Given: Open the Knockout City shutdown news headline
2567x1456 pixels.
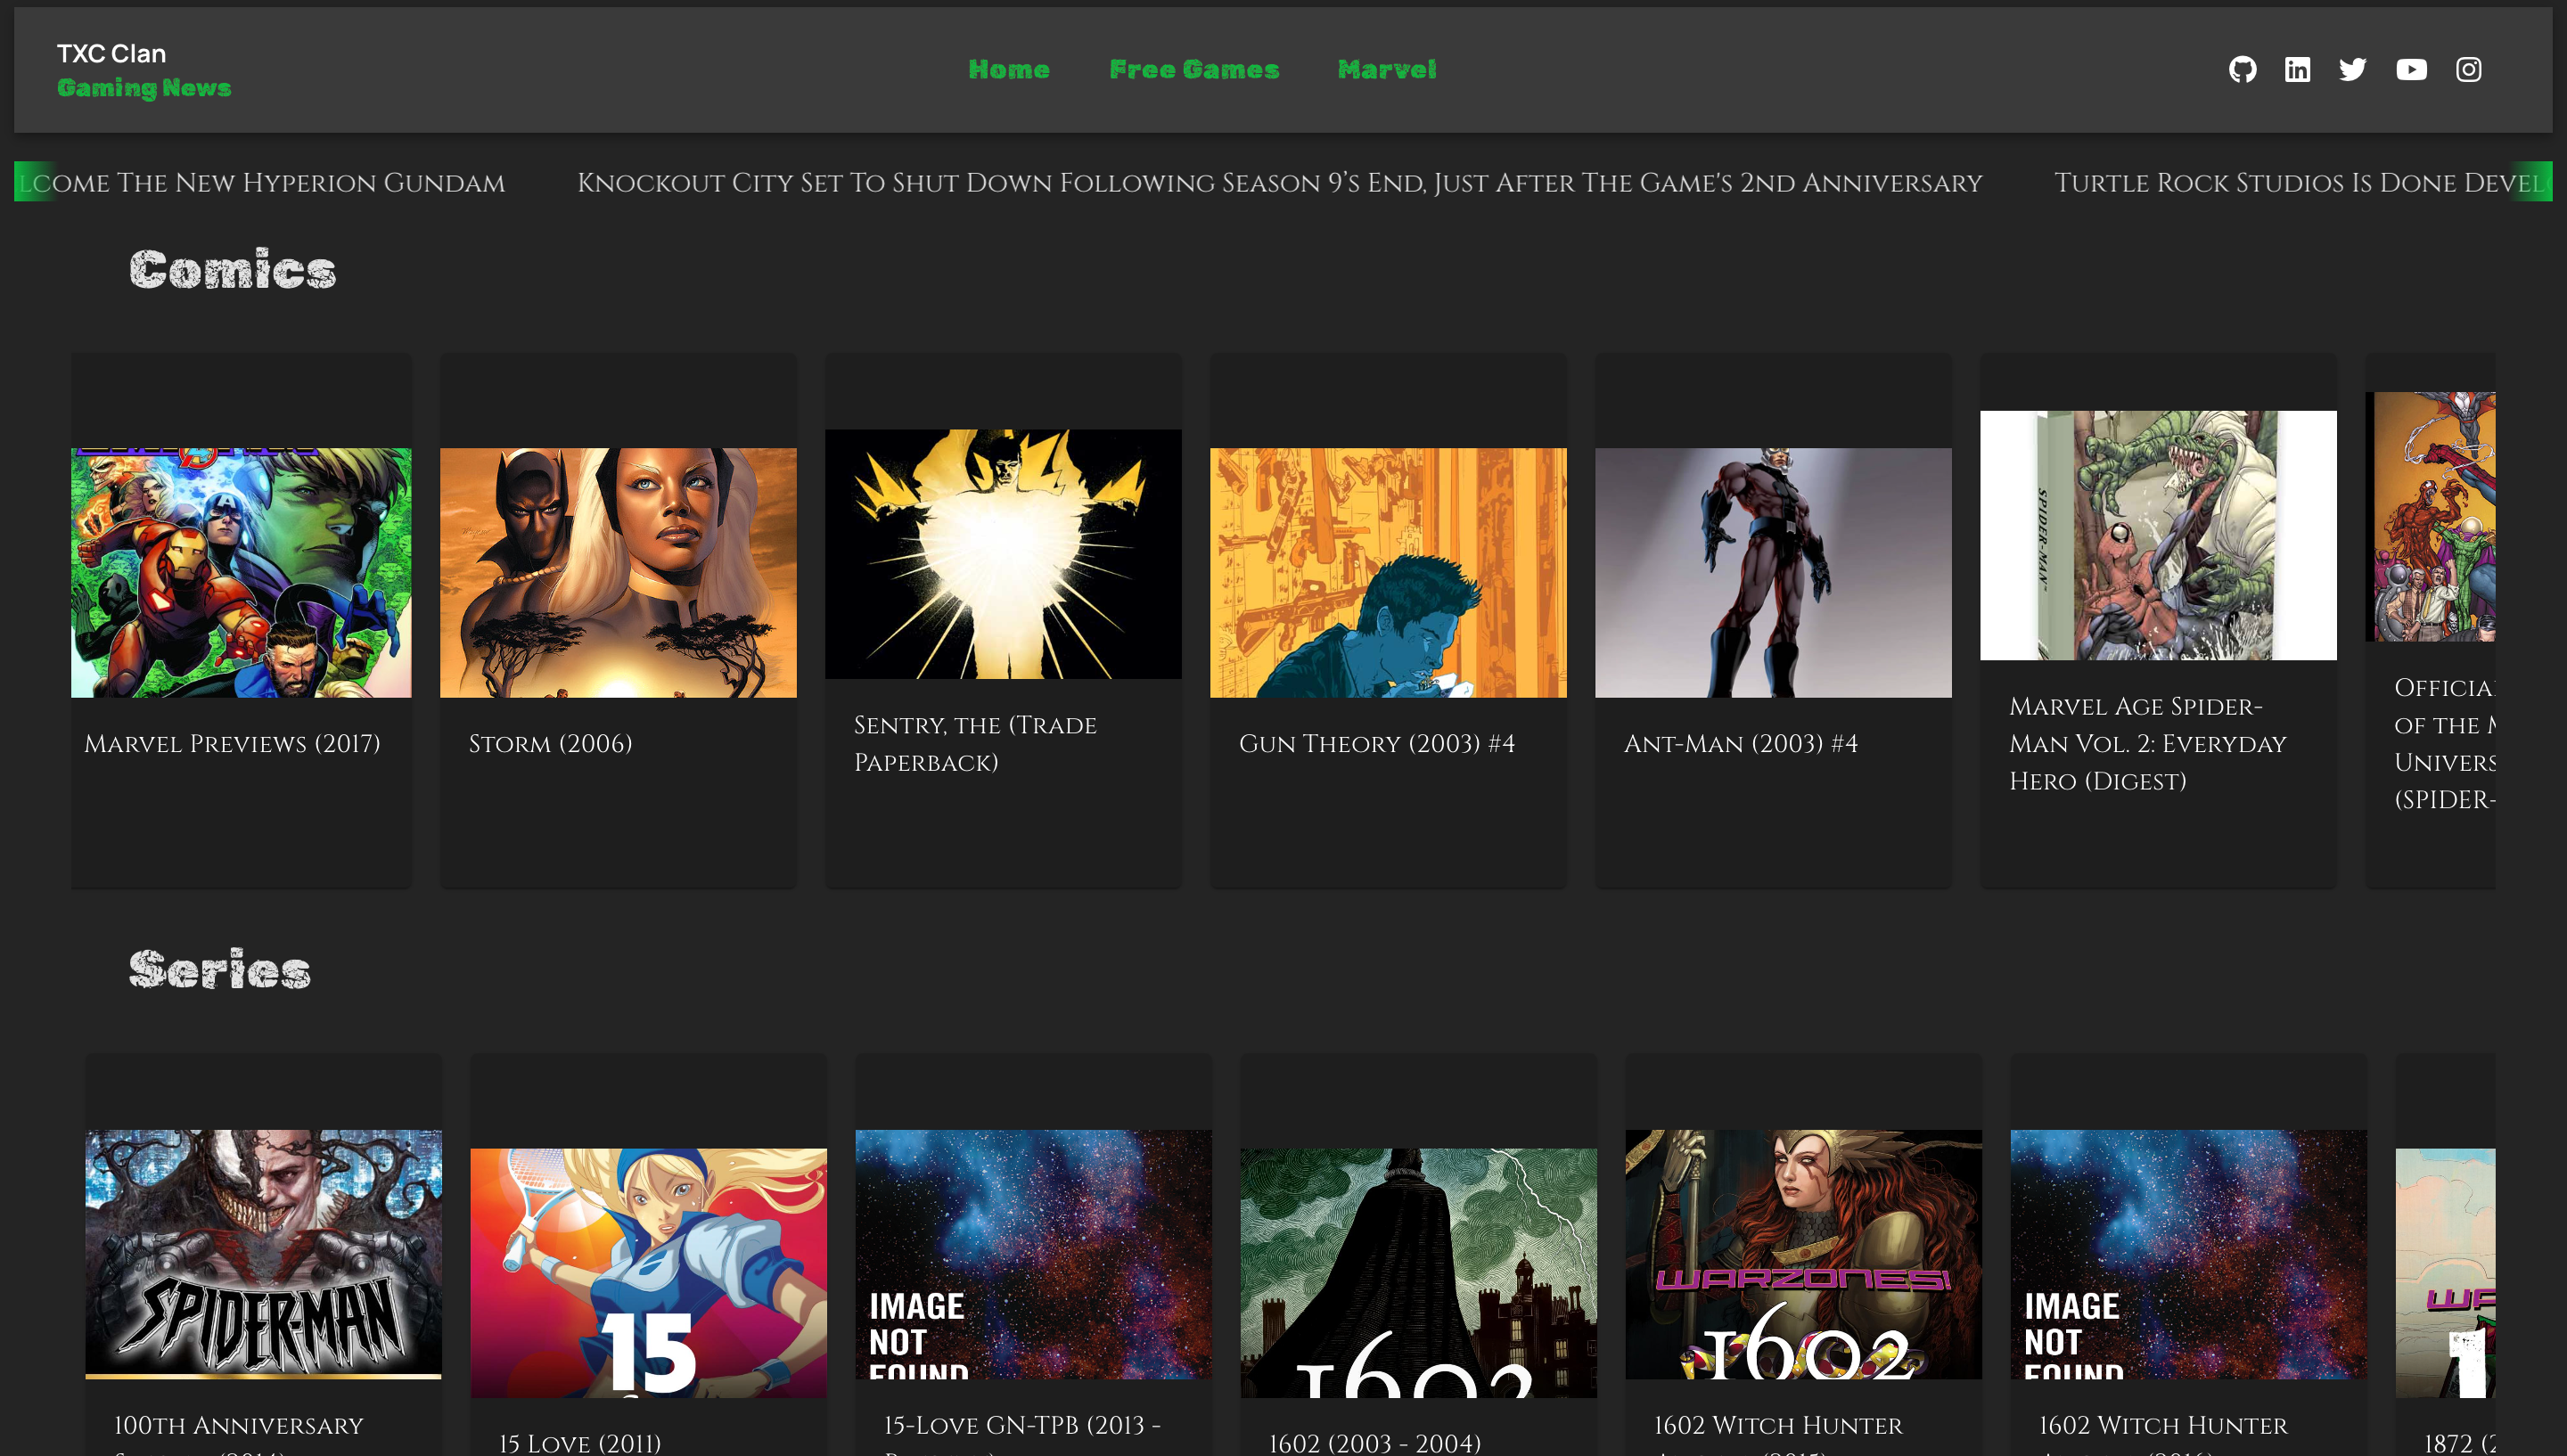Looking at the screenshot, I should 1279,183.
